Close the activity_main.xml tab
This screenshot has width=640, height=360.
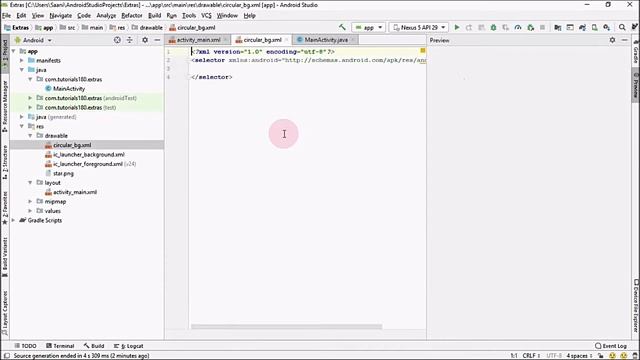(x=225, y=40)
